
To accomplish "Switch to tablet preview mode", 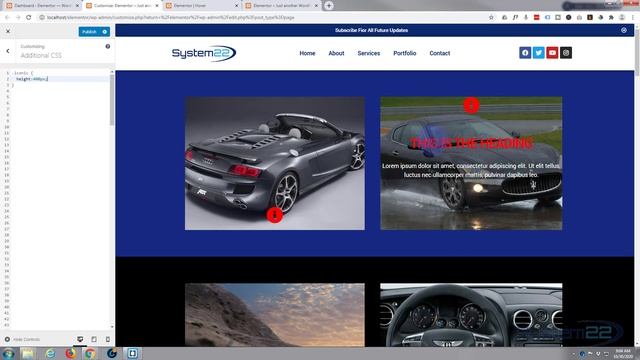I will (x=94, y=339).
